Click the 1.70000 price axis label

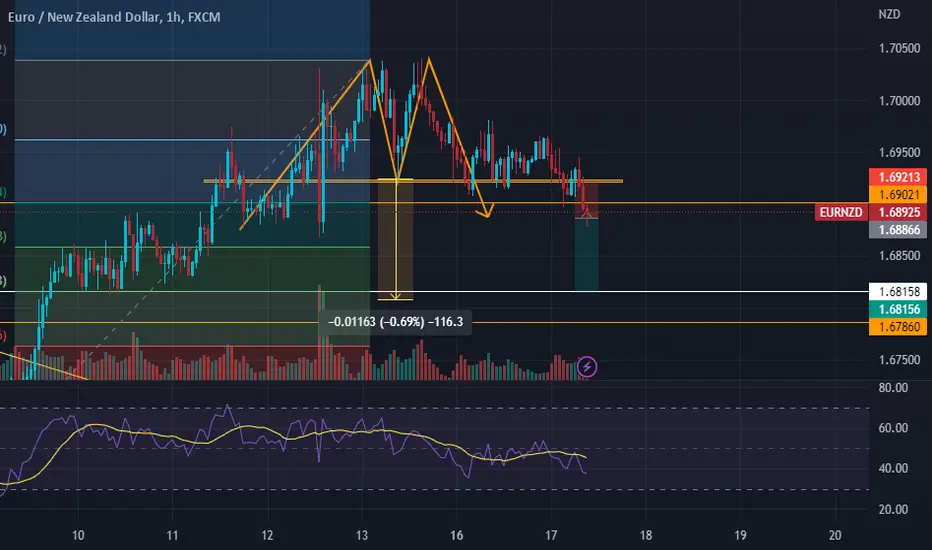pyautogui.click(x=899, y=100)
